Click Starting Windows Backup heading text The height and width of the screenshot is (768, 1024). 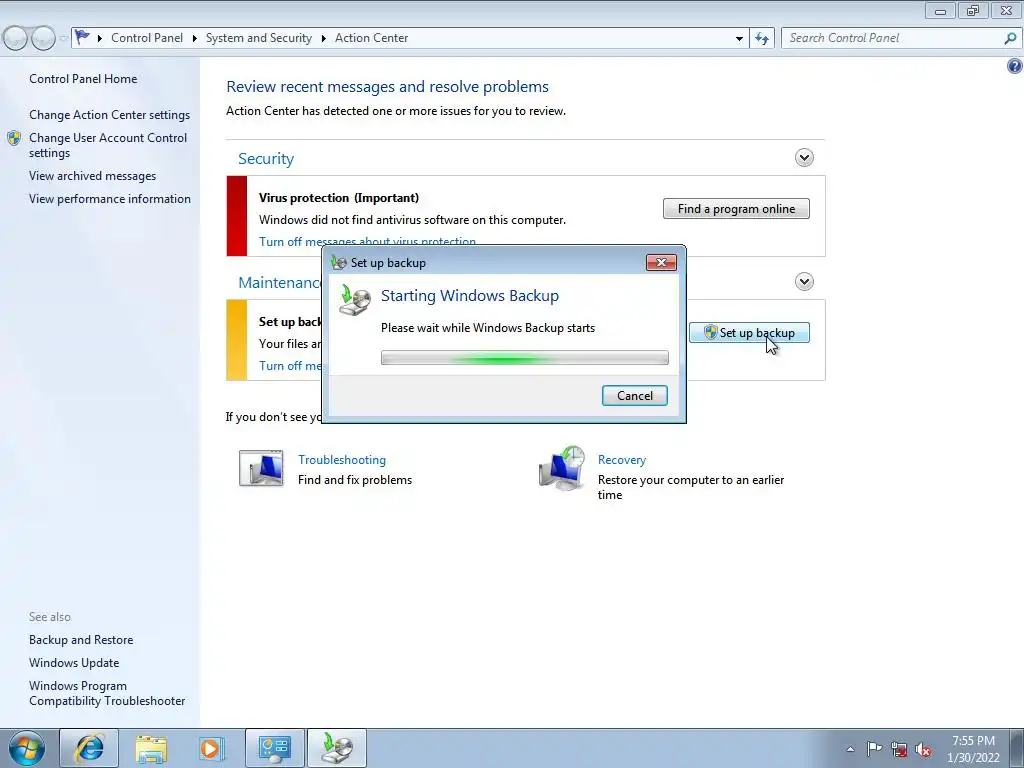pyautogui.click(x=470, y=296)
